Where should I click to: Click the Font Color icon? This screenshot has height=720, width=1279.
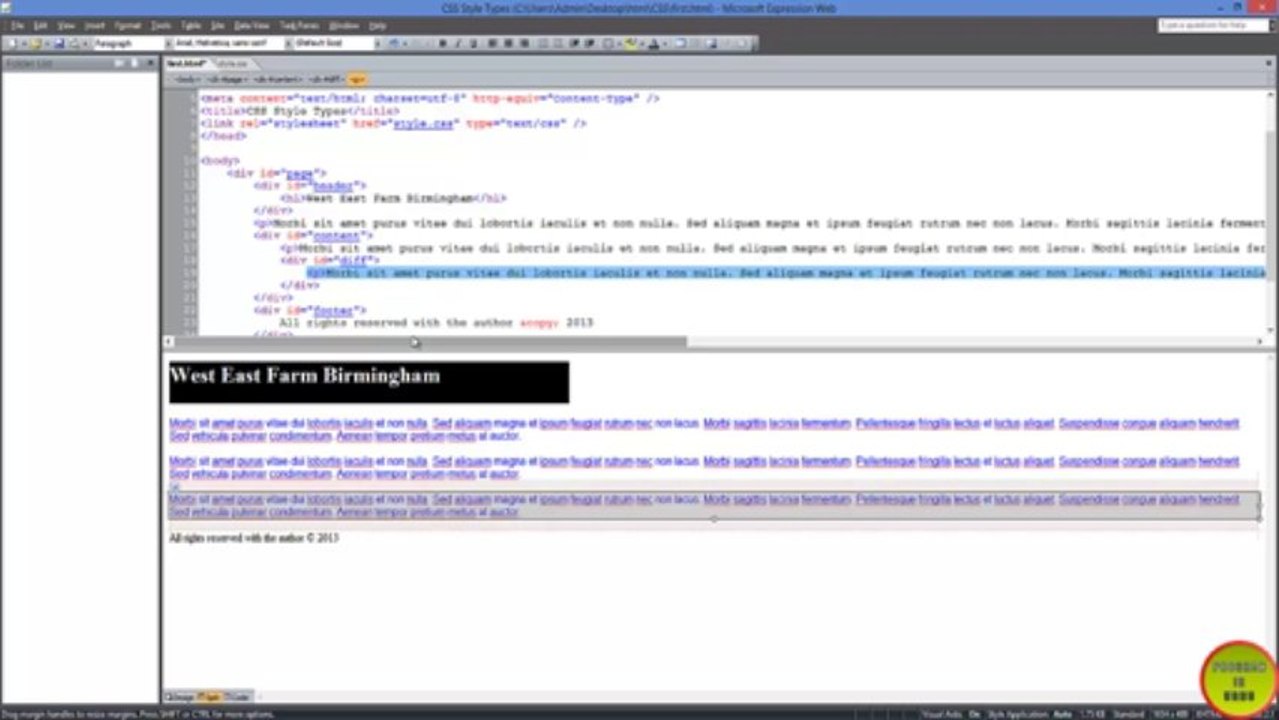coord(654,44)
